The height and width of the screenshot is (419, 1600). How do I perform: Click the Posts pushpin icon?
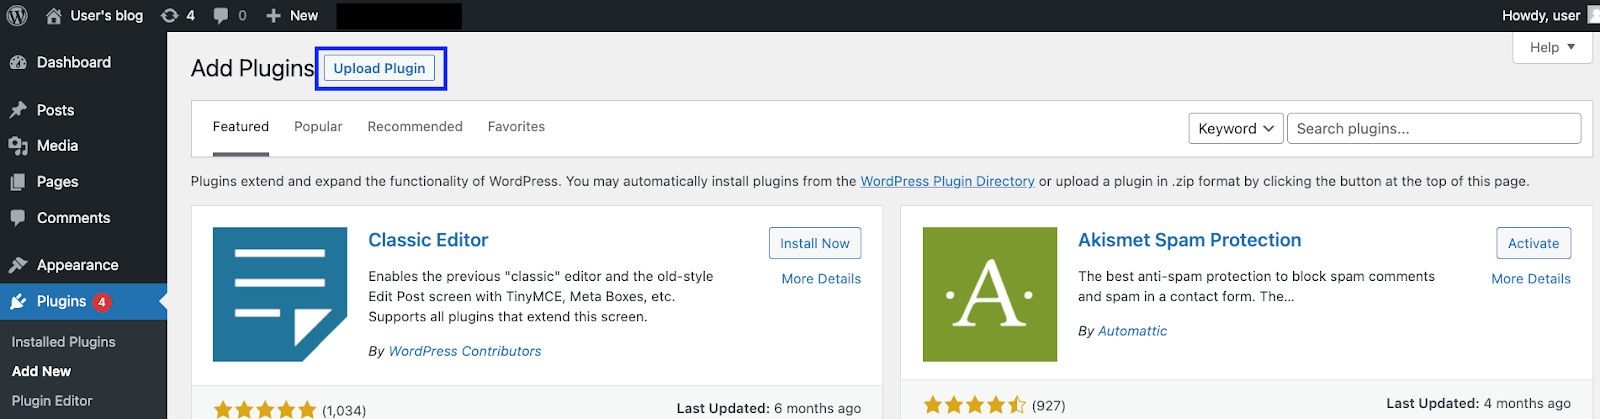point(18,110)
